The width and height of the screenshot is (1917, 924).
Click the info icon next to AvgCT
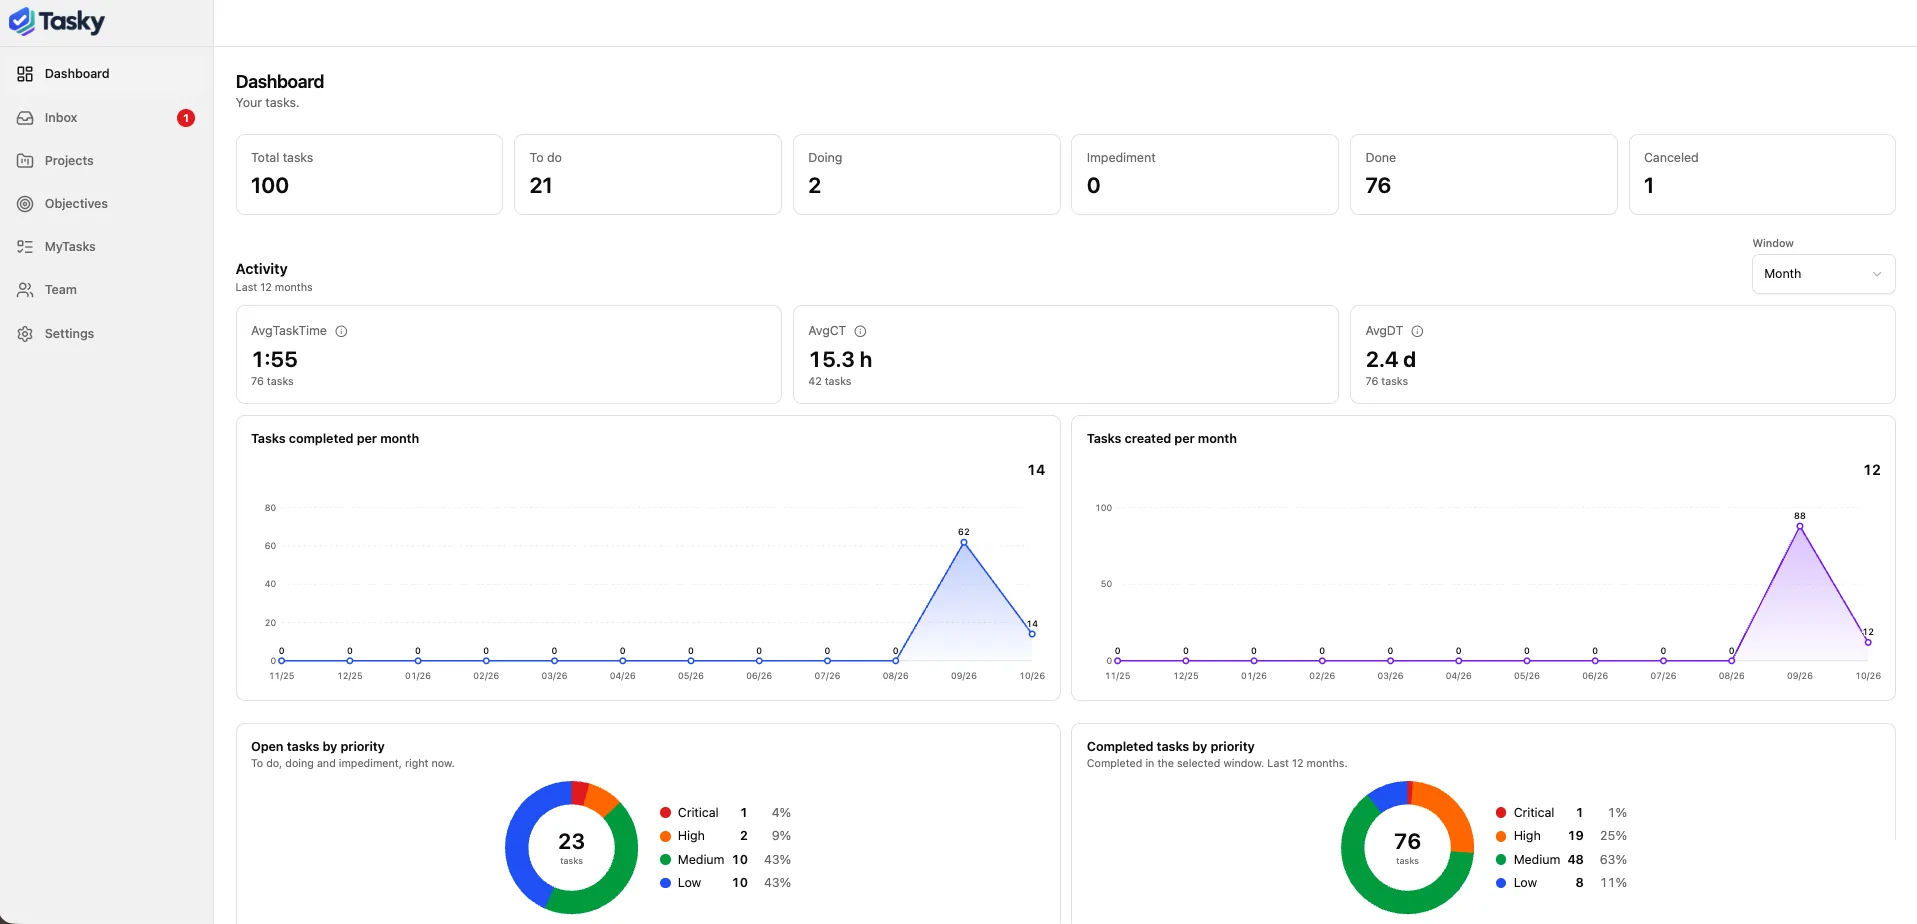(860, 331)
